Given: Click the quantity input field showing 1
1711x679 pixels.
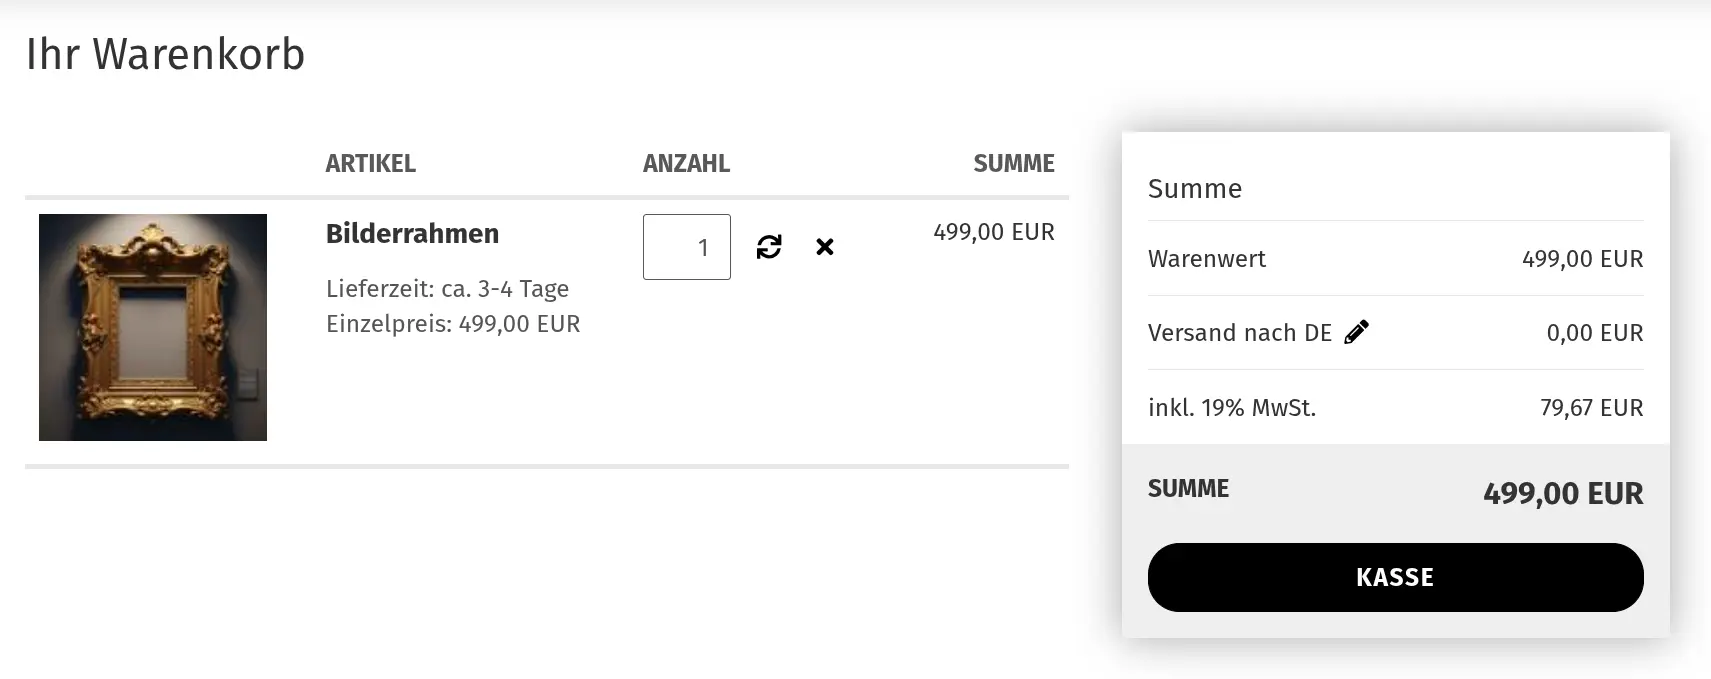Looking at the screenshot, I should [x=687, y=247].
